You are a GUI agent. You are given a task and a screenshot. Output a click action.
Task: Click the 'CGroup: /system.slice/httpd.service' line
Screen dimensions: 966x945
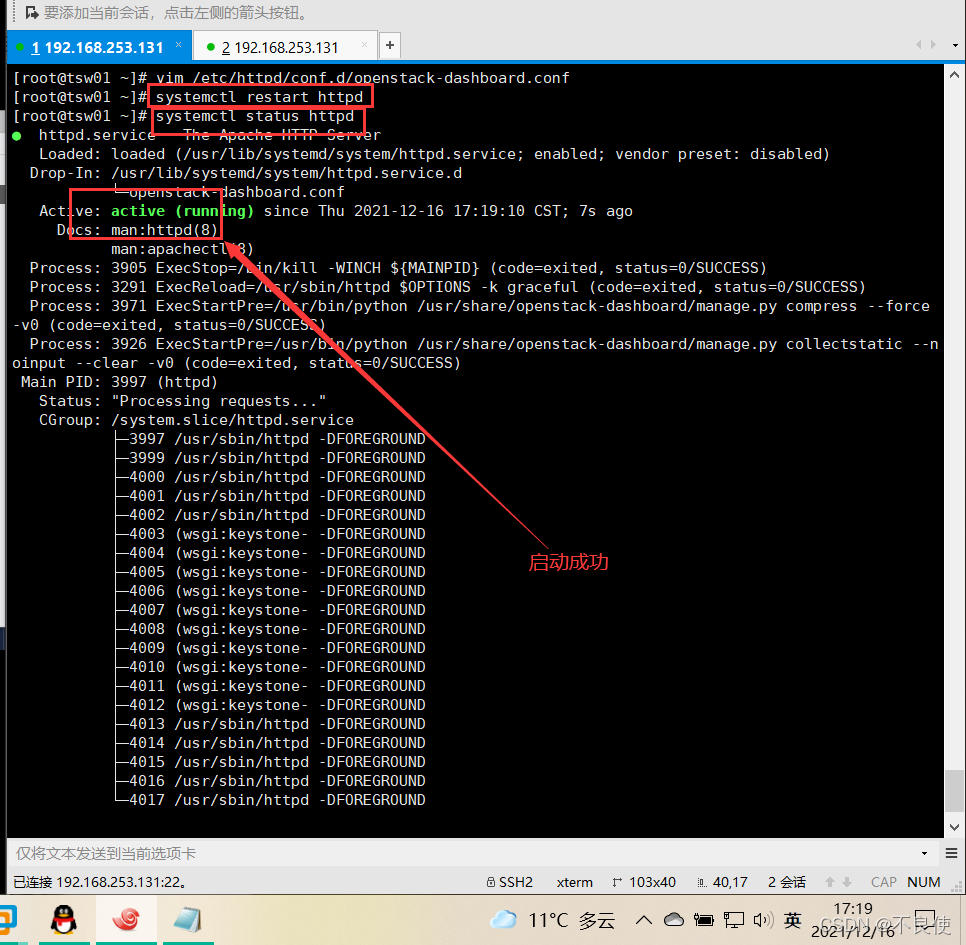click(x=196, y=421)
